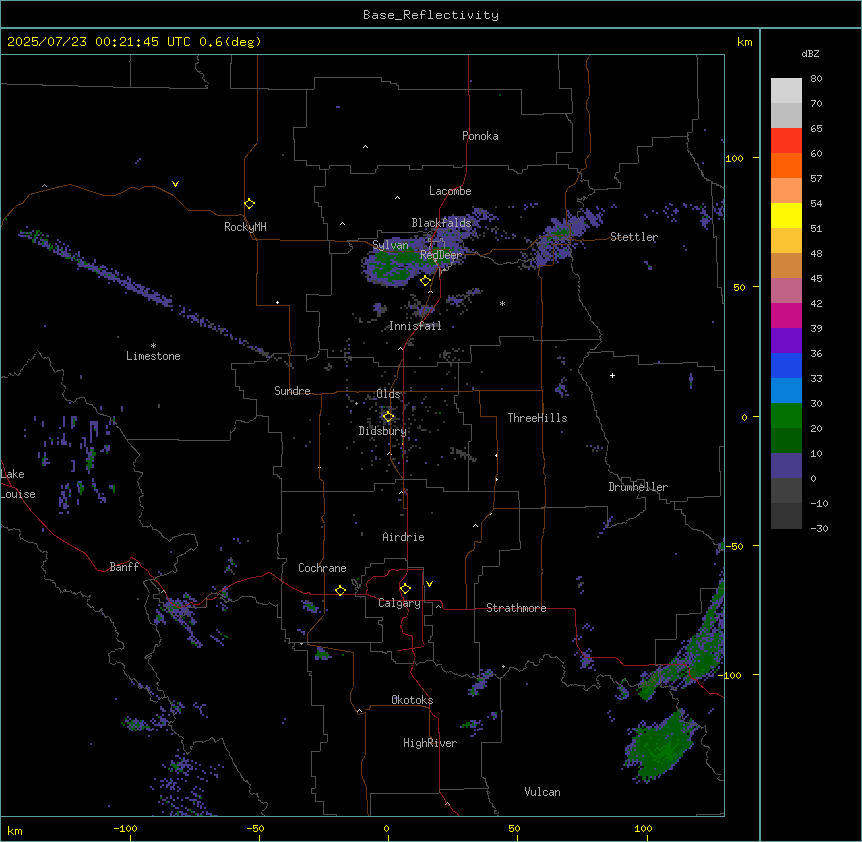
Task: Click the Airdrie label
Action: [403, 537]
